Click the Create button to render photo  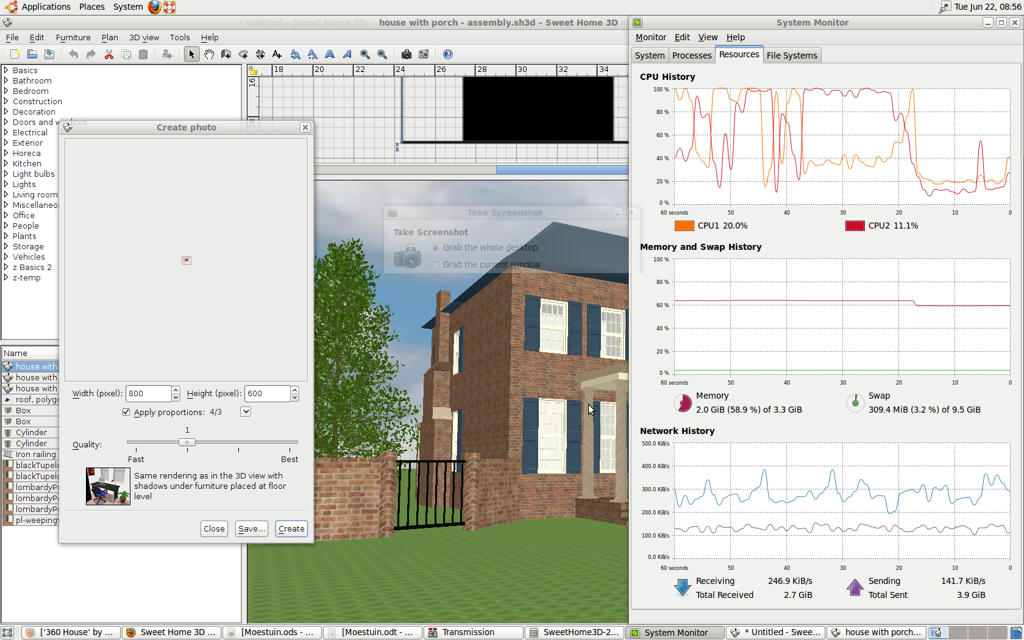click(x=291, y=529)
